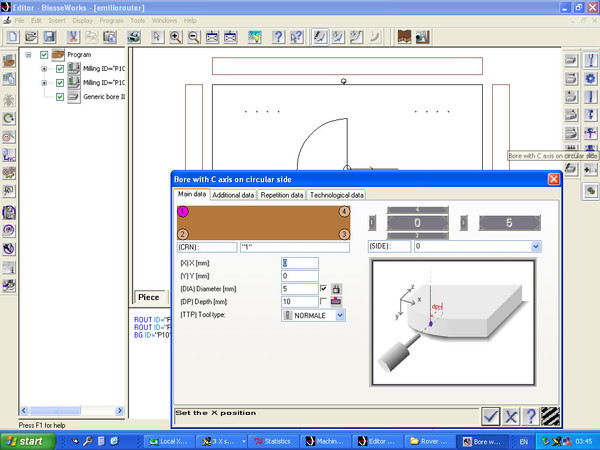Click the wooden panel toolbar icon
Viewport: 600px width, 450px height.
tap(404, 37)
